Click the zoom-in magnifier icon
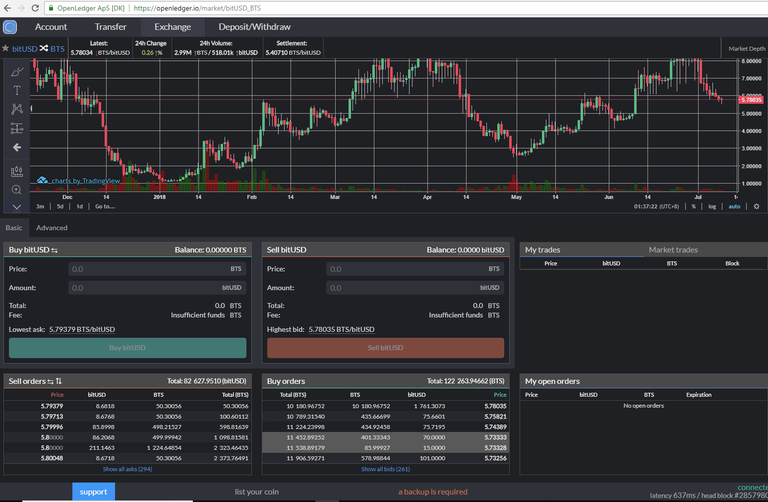Screen dimensions: 768x502 coord(17,189)
